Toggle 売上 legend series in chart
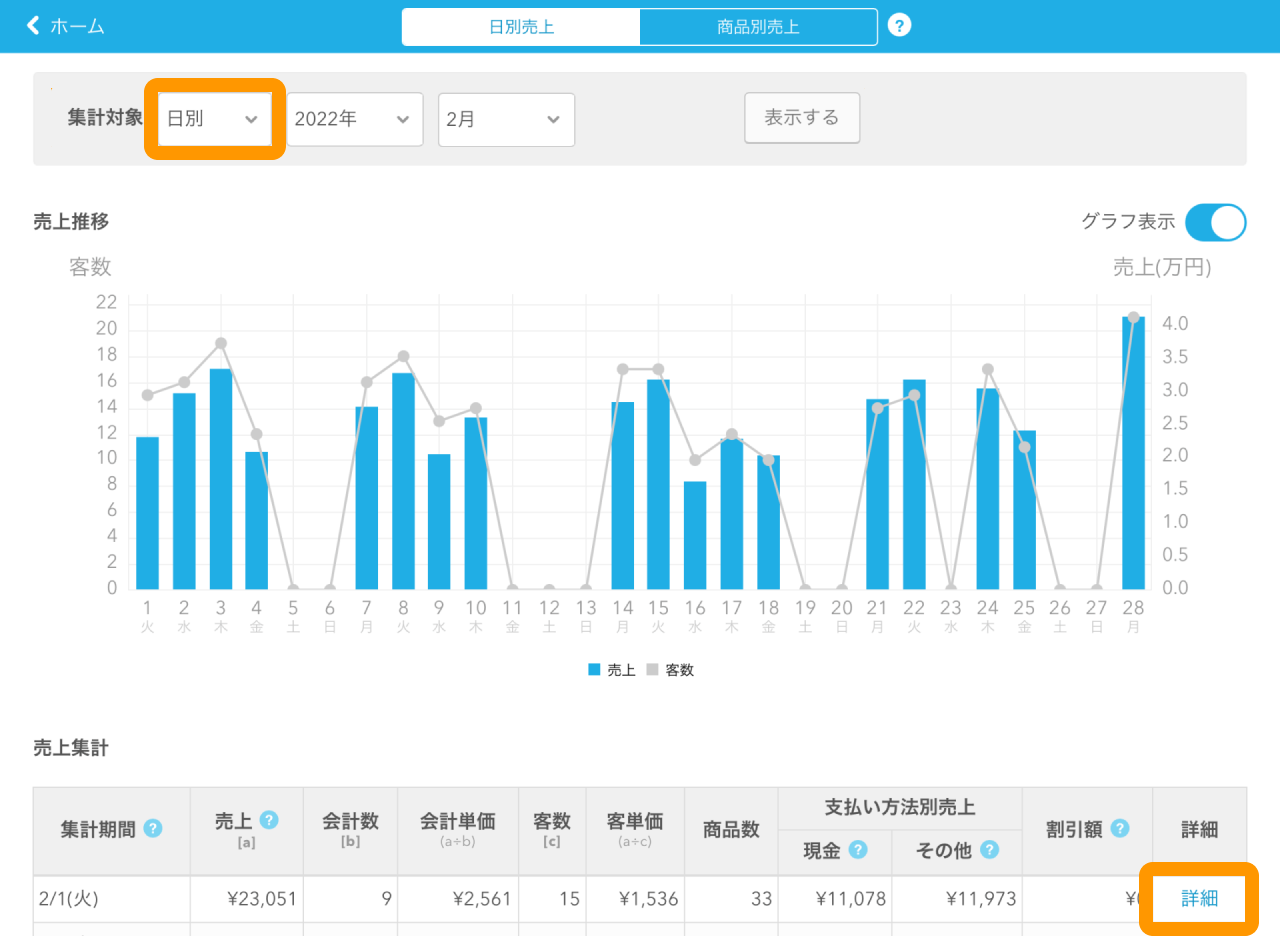Image resolution: width=1280 pixels, height=936 pixels. (x=612, y=670)
